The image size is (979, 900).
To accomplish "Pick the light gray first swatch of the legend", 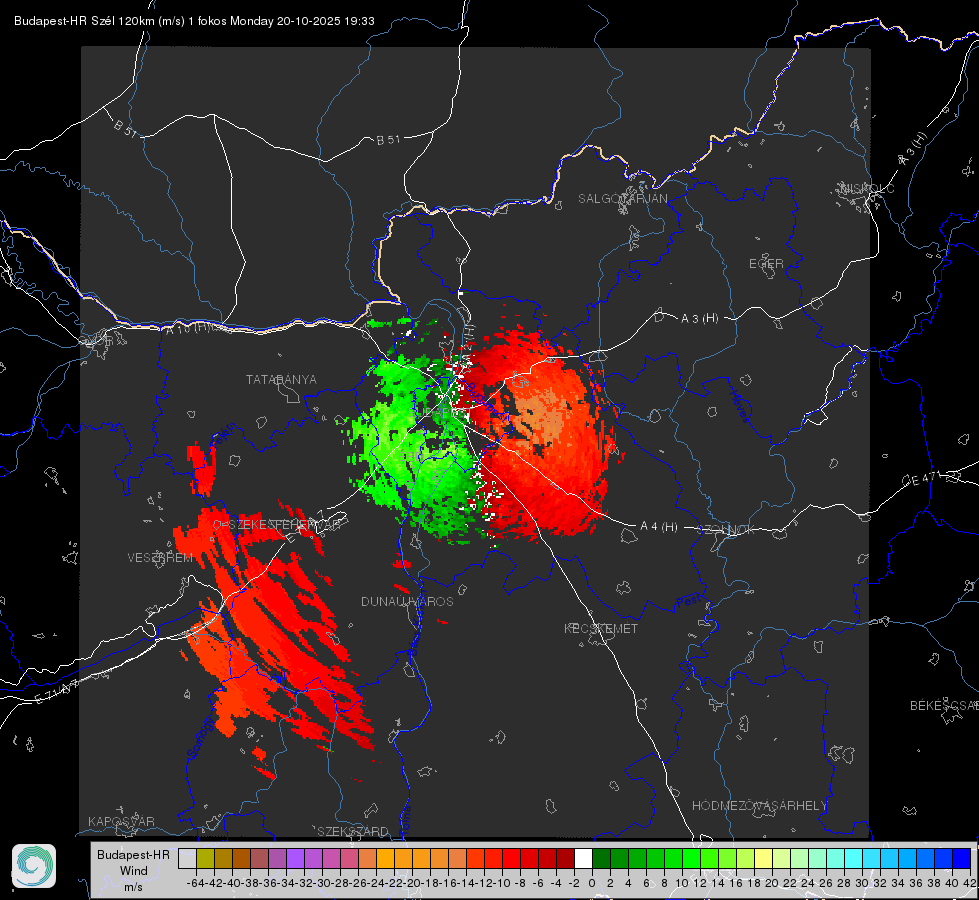I will point(187,858).
